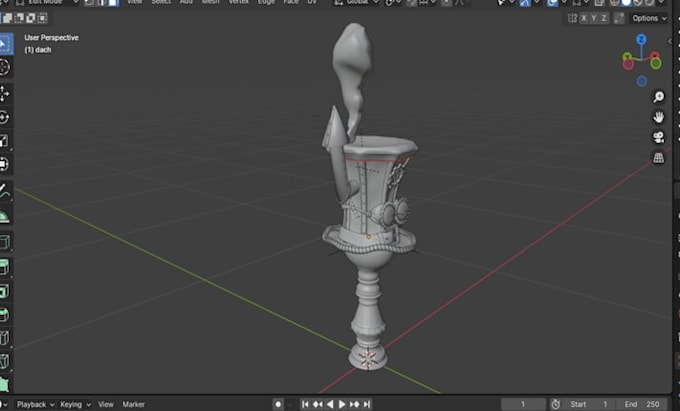This screenshot has width=680, height=411.
Task: Toggle the camera view icon
Action: point(658,137)
